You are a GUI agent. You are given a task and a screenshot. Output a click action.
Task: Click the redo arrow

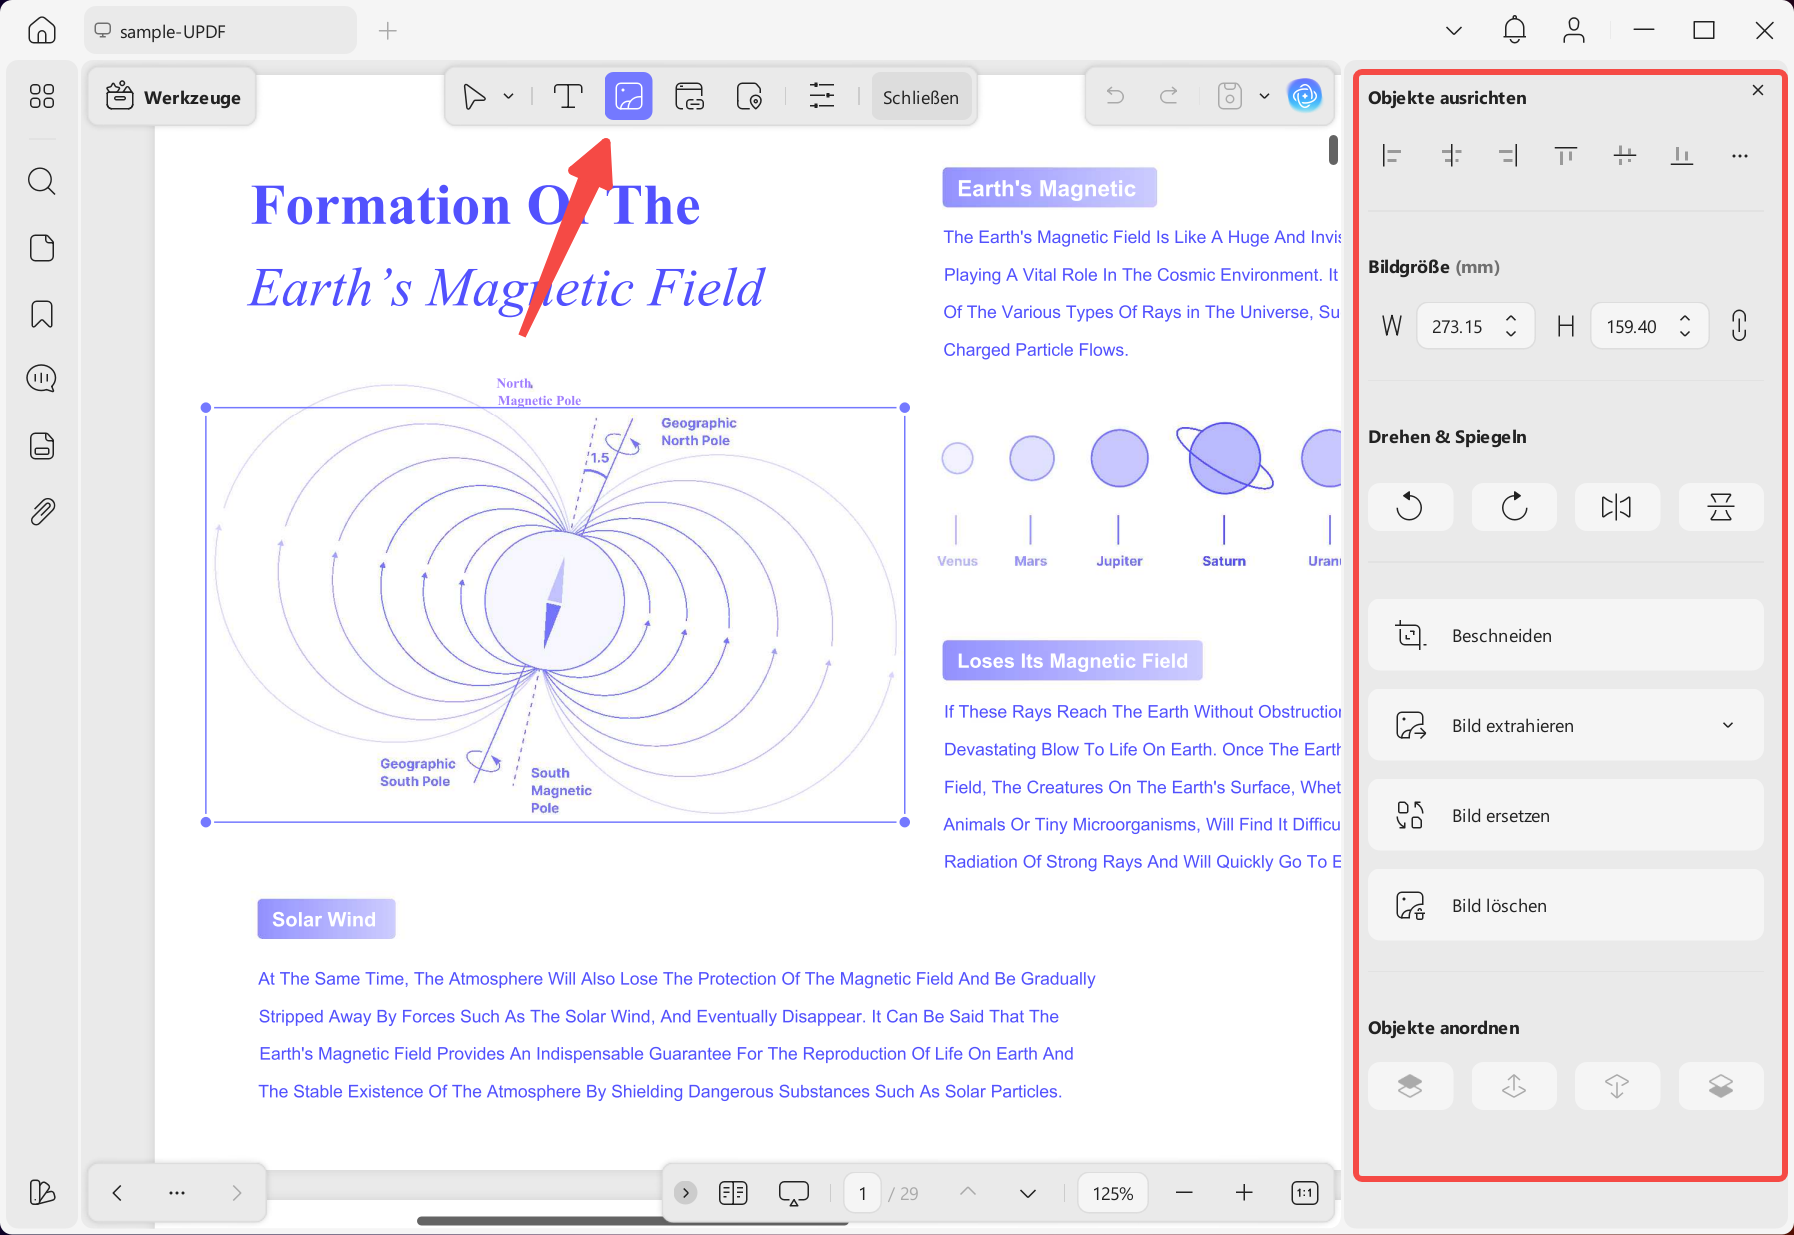coord(1168,96)
